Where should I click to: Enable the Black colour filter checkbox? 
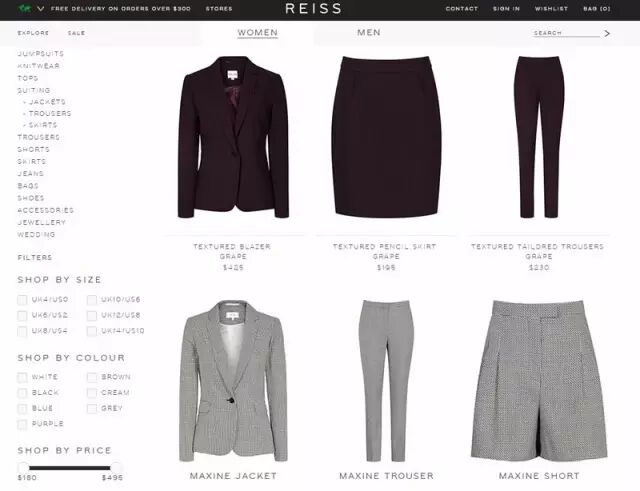click(22, 393)
